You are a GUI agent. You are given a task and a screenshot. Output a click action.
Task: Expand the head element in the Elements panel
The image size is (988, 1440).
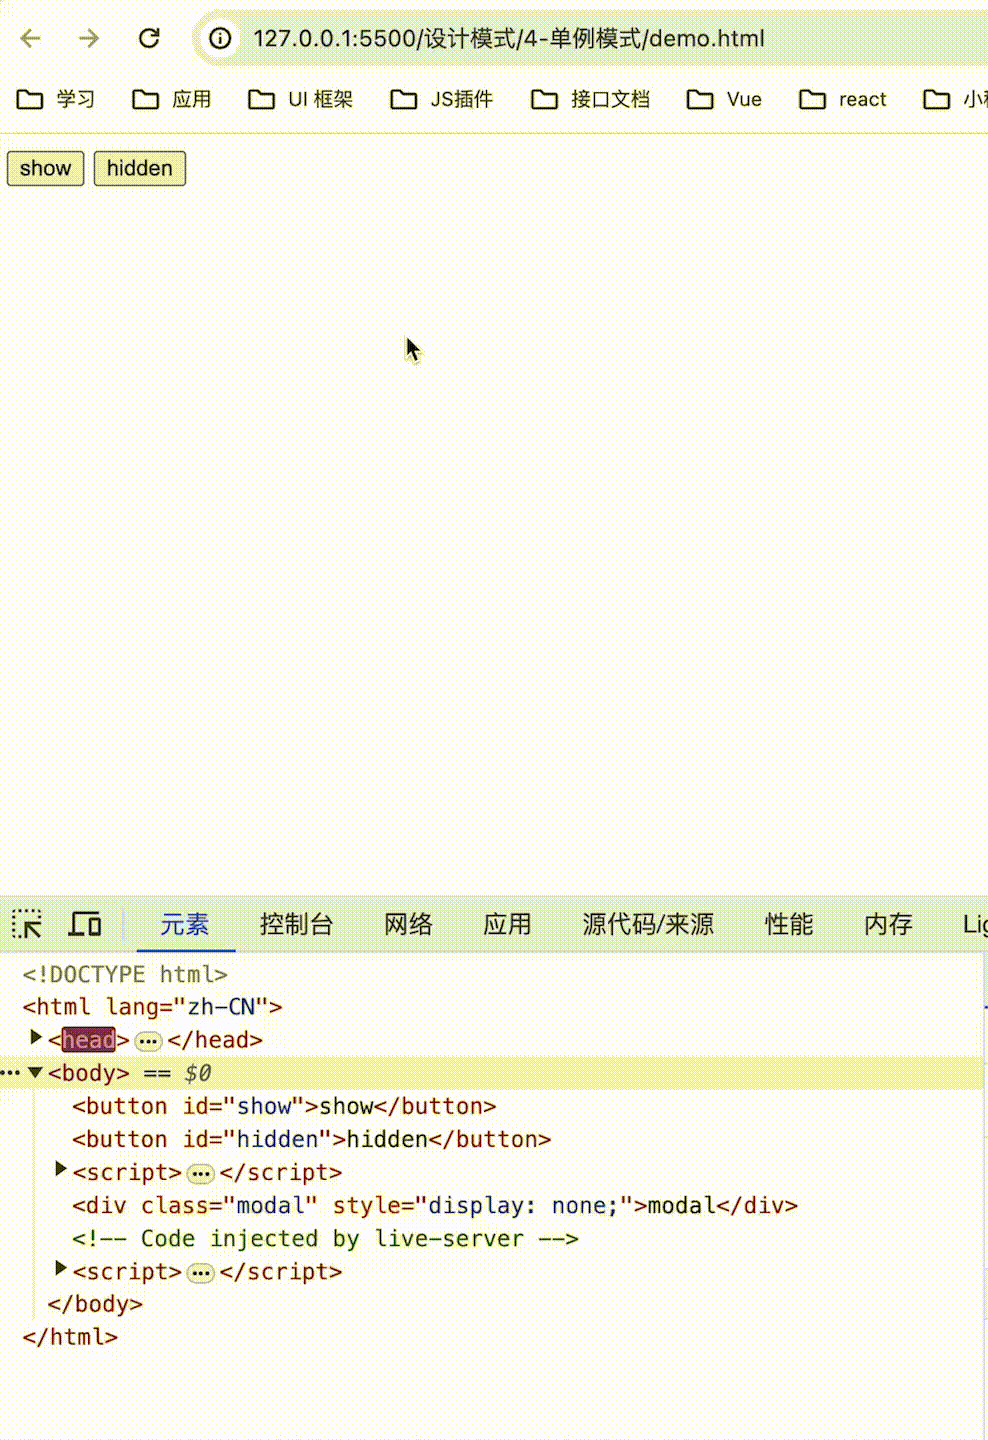point(36,1039)
